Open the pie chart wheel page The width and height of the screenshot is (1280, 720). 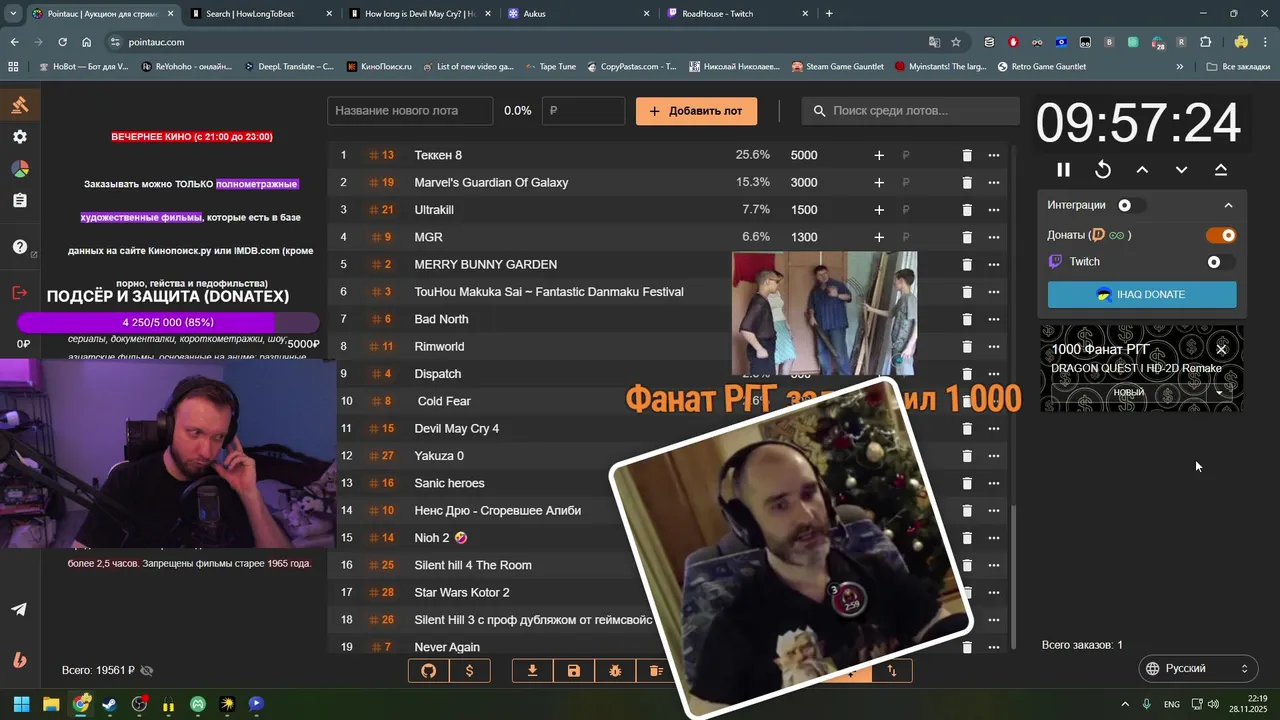click(20, 169)
